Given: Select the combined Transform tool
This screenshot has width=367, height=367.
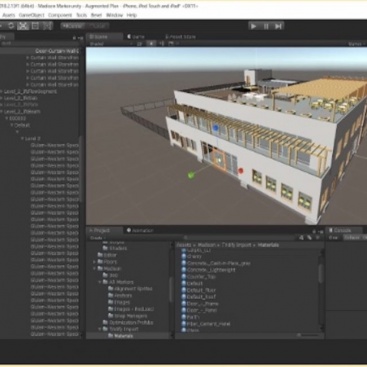Looking at the screenshot, I should point(47,26).
